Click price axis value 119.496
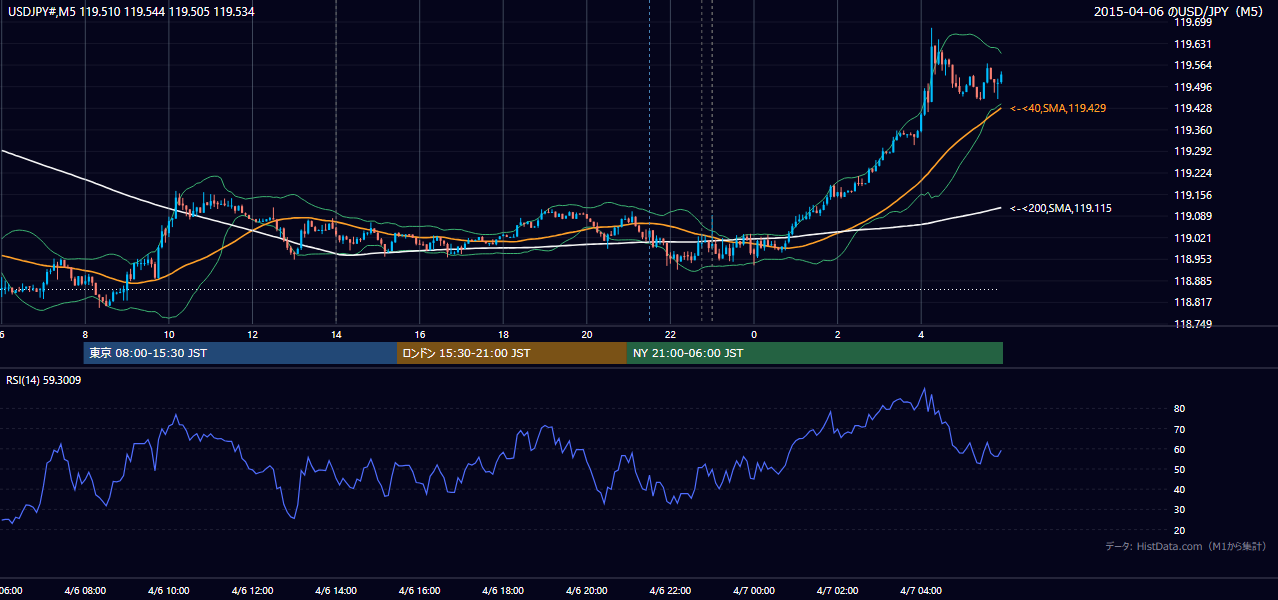 coord(1192,87)
